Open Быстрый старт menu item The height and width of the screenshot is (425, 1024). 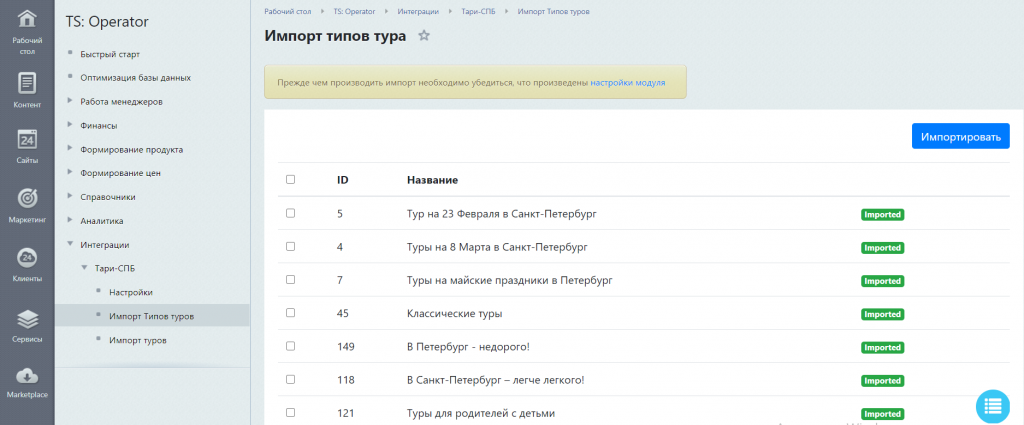[110, 54]
